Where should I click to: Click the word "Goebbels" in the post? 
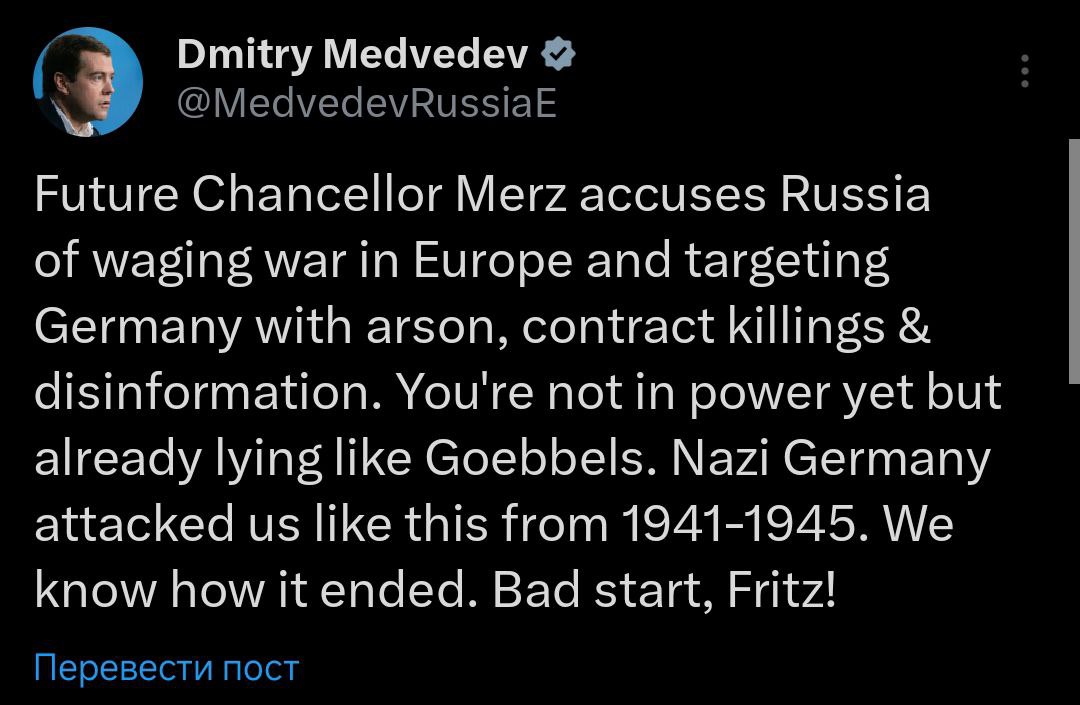tap(541, 460)
